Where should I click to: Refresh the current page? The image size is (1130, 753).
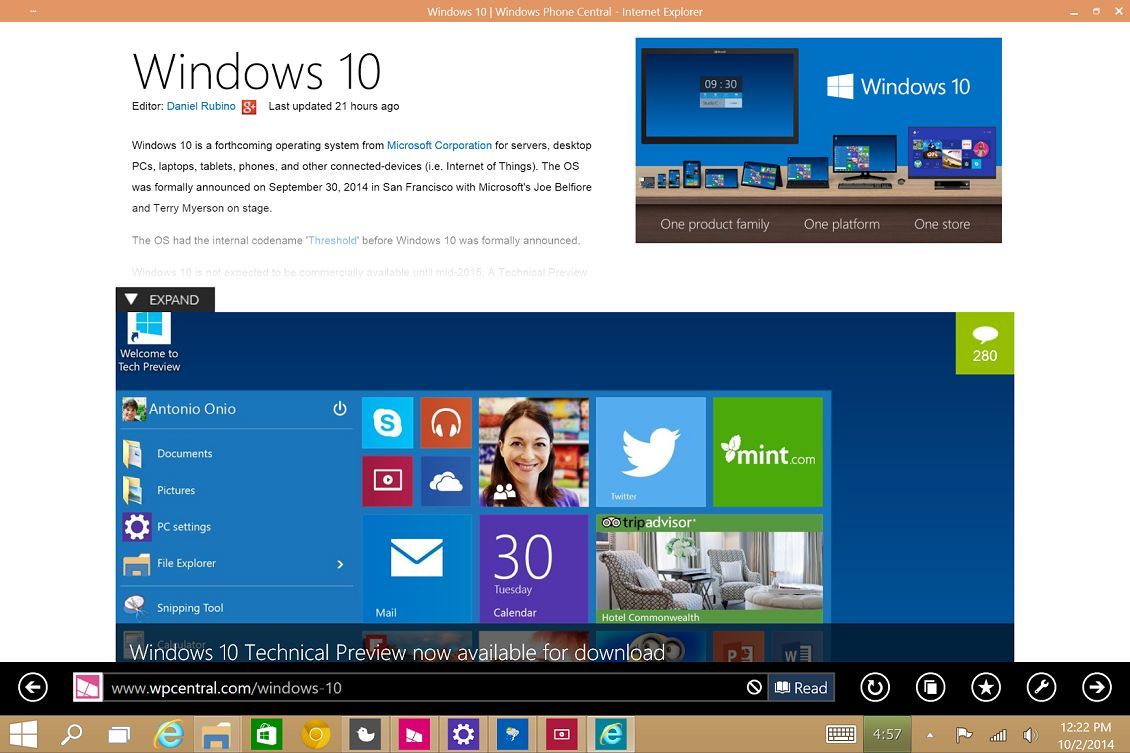(x=874, y=687)
